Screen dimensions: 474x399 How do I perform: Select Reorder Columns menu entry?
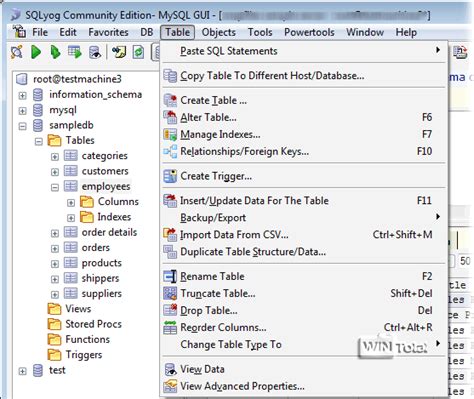(x=304, y=327)
